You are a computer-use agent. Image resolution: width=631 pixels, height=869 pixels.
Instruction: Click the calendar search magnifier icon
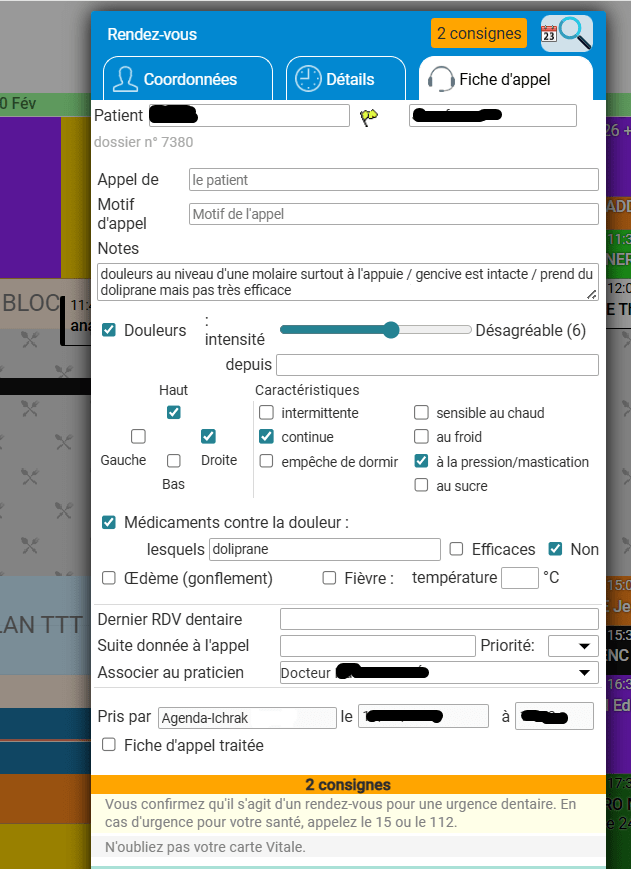coord(566,34)
